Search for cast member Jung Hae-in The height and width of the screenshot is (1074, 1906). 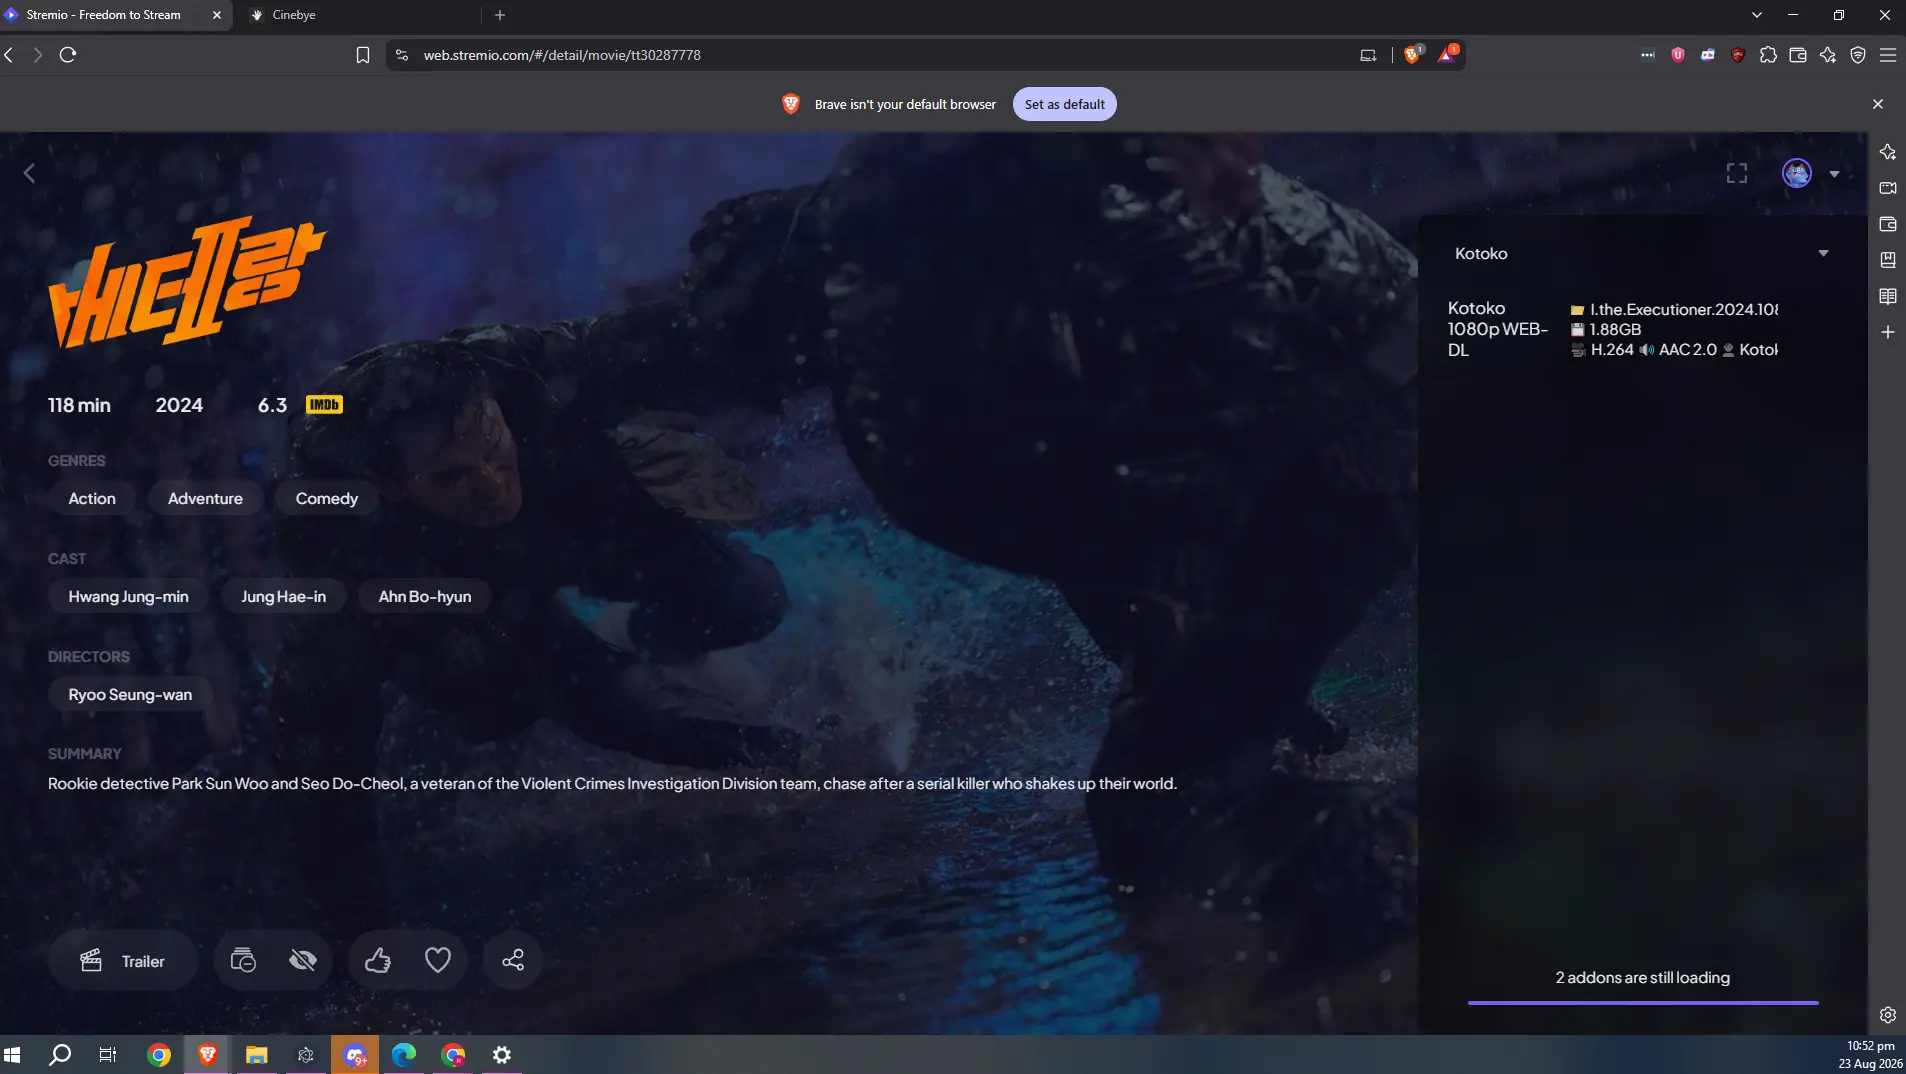coord(284,597)
